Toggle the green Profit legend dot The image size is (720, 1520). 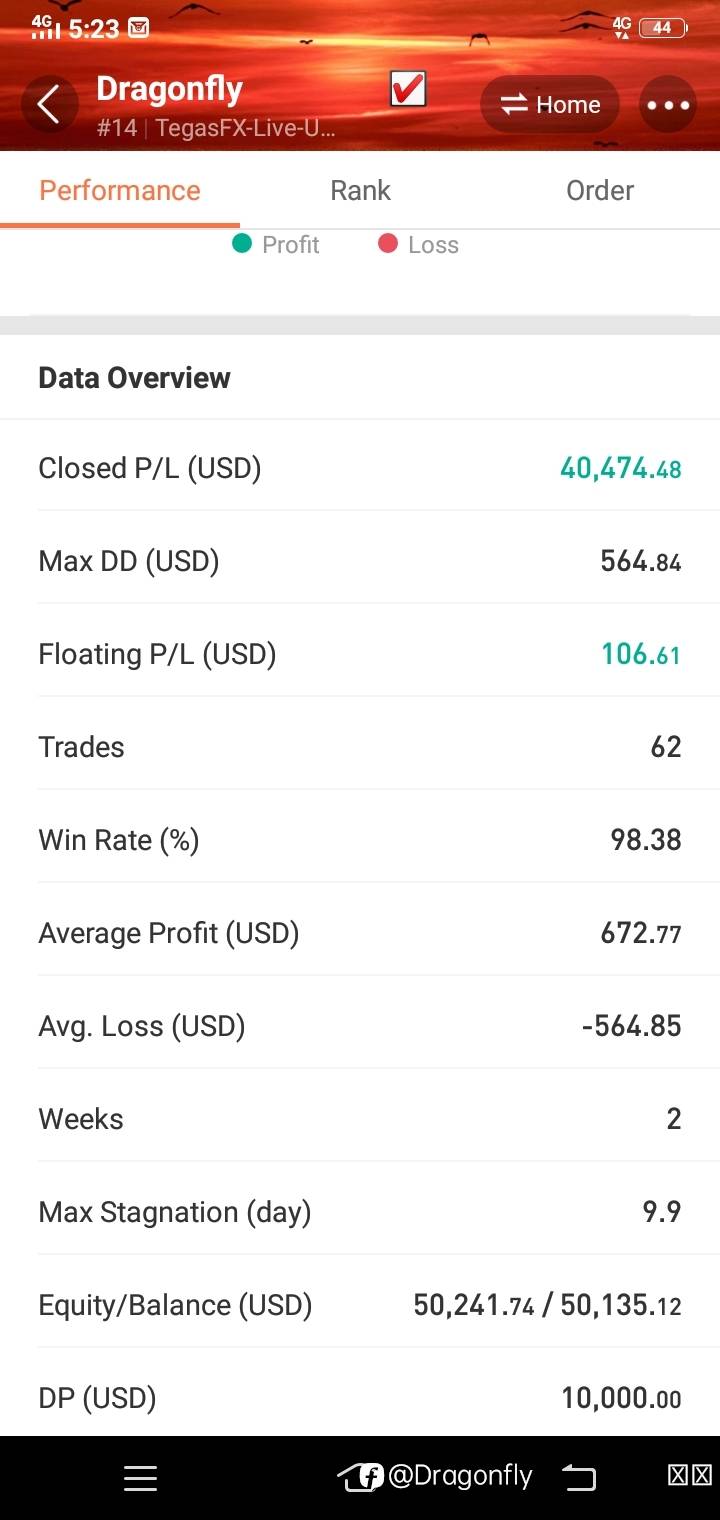242,244
